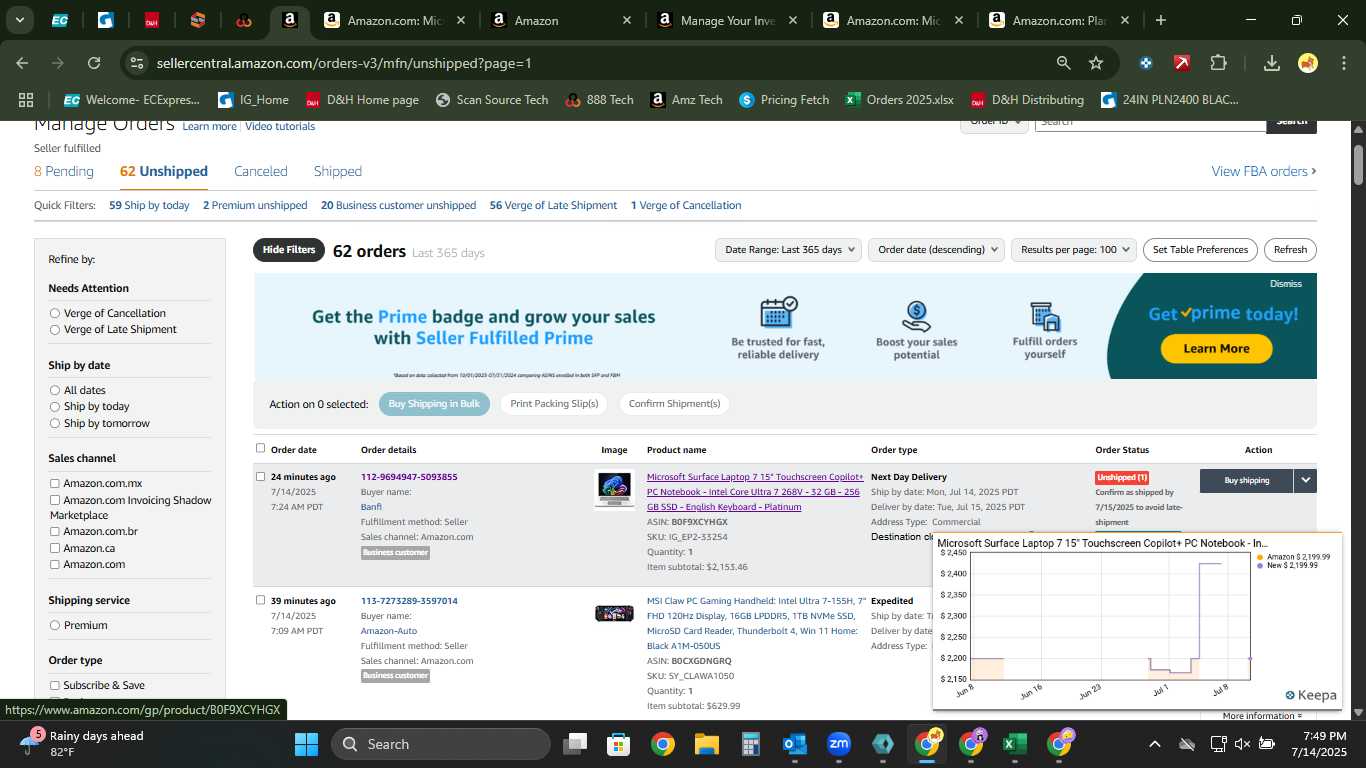Check Amazon.ca sales channel

click(55, 548)
